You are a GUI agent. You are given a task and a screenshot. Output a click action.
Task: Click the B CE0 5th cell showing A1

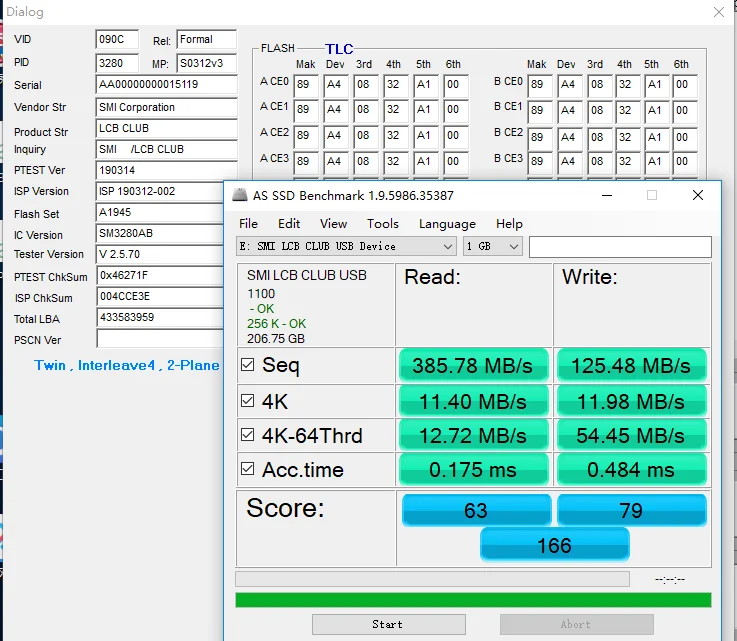click(657, 85)
